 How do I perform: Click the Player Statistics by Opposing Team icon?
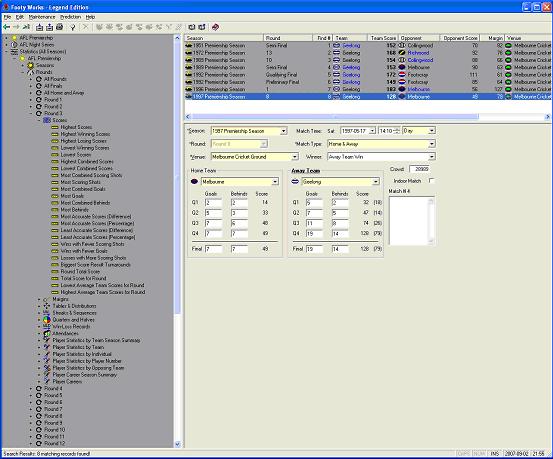point(47,368)
